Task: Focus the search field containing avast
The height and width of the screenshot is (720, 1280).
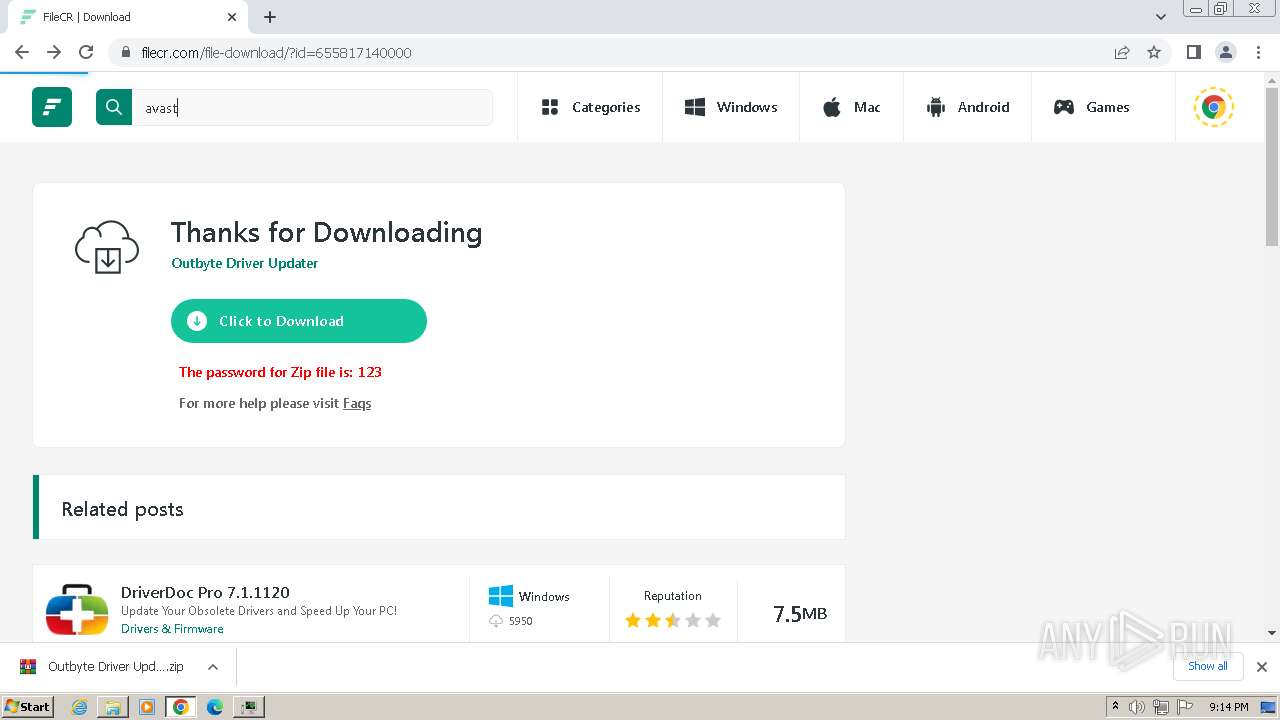Action: coord(312,107)
